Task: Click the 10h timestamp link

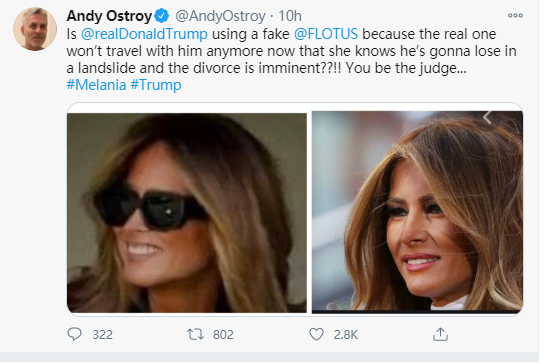Action: (290, 16)
